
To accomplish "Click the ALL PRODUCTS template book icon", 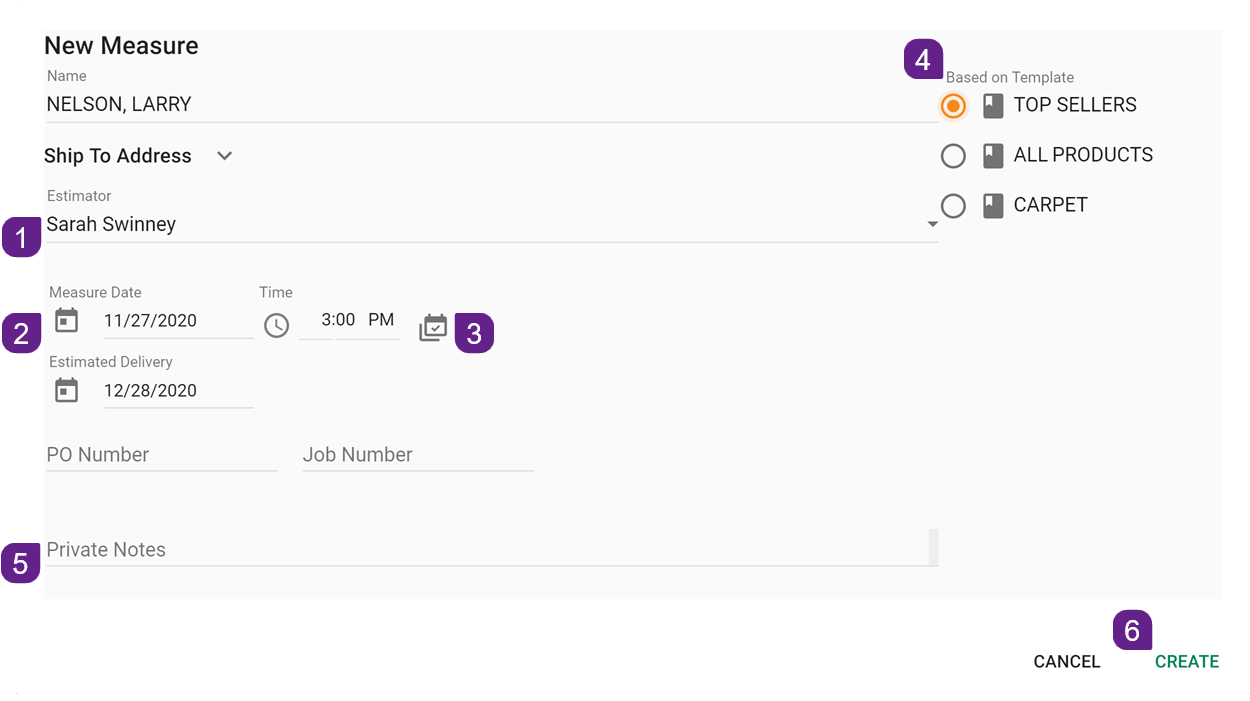I will 992,155.
